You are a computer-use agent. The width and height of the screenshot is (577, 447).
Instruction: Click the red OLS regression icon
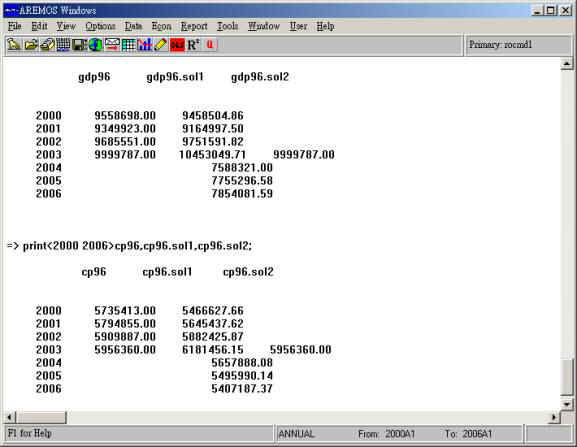click(x=177, y=45)
